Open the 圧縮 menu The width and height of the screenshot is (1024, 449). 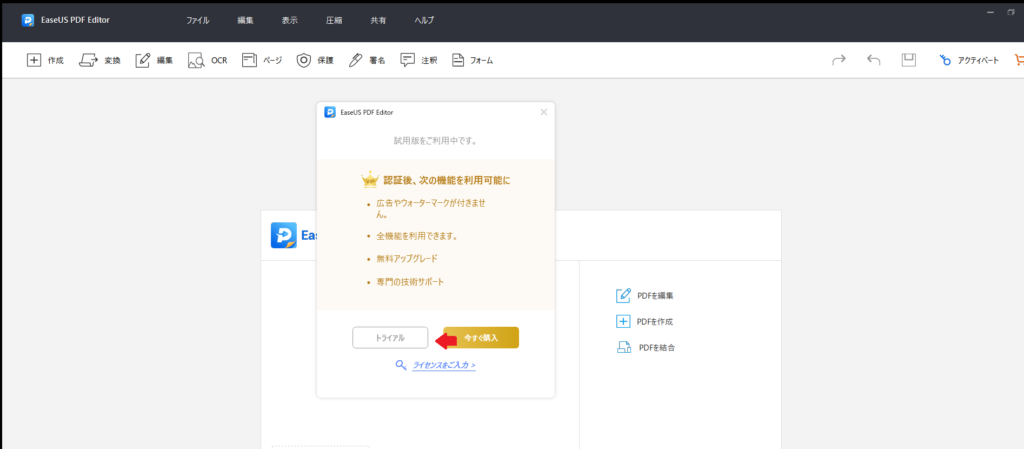pos(334,20)
